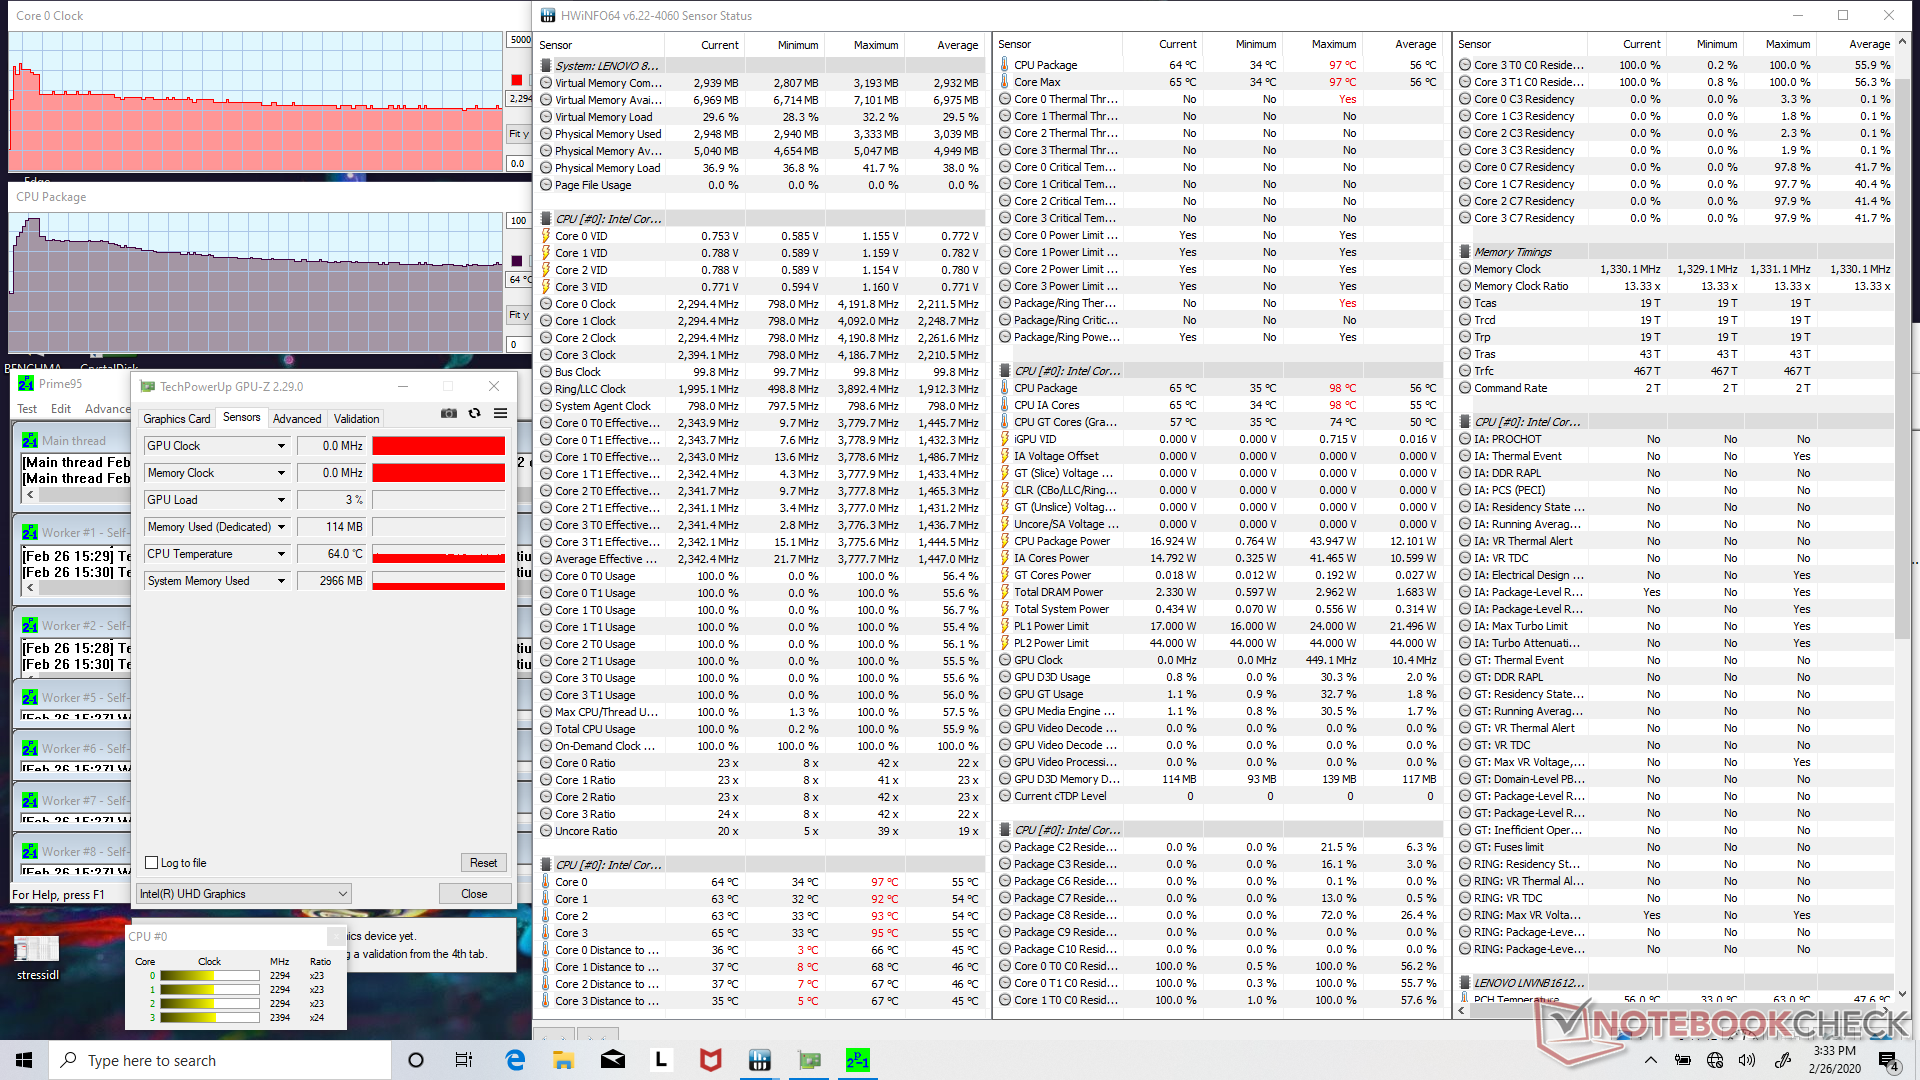
Task: Open File Explorer from the taskbar
Action: [x=563, y=1060]
